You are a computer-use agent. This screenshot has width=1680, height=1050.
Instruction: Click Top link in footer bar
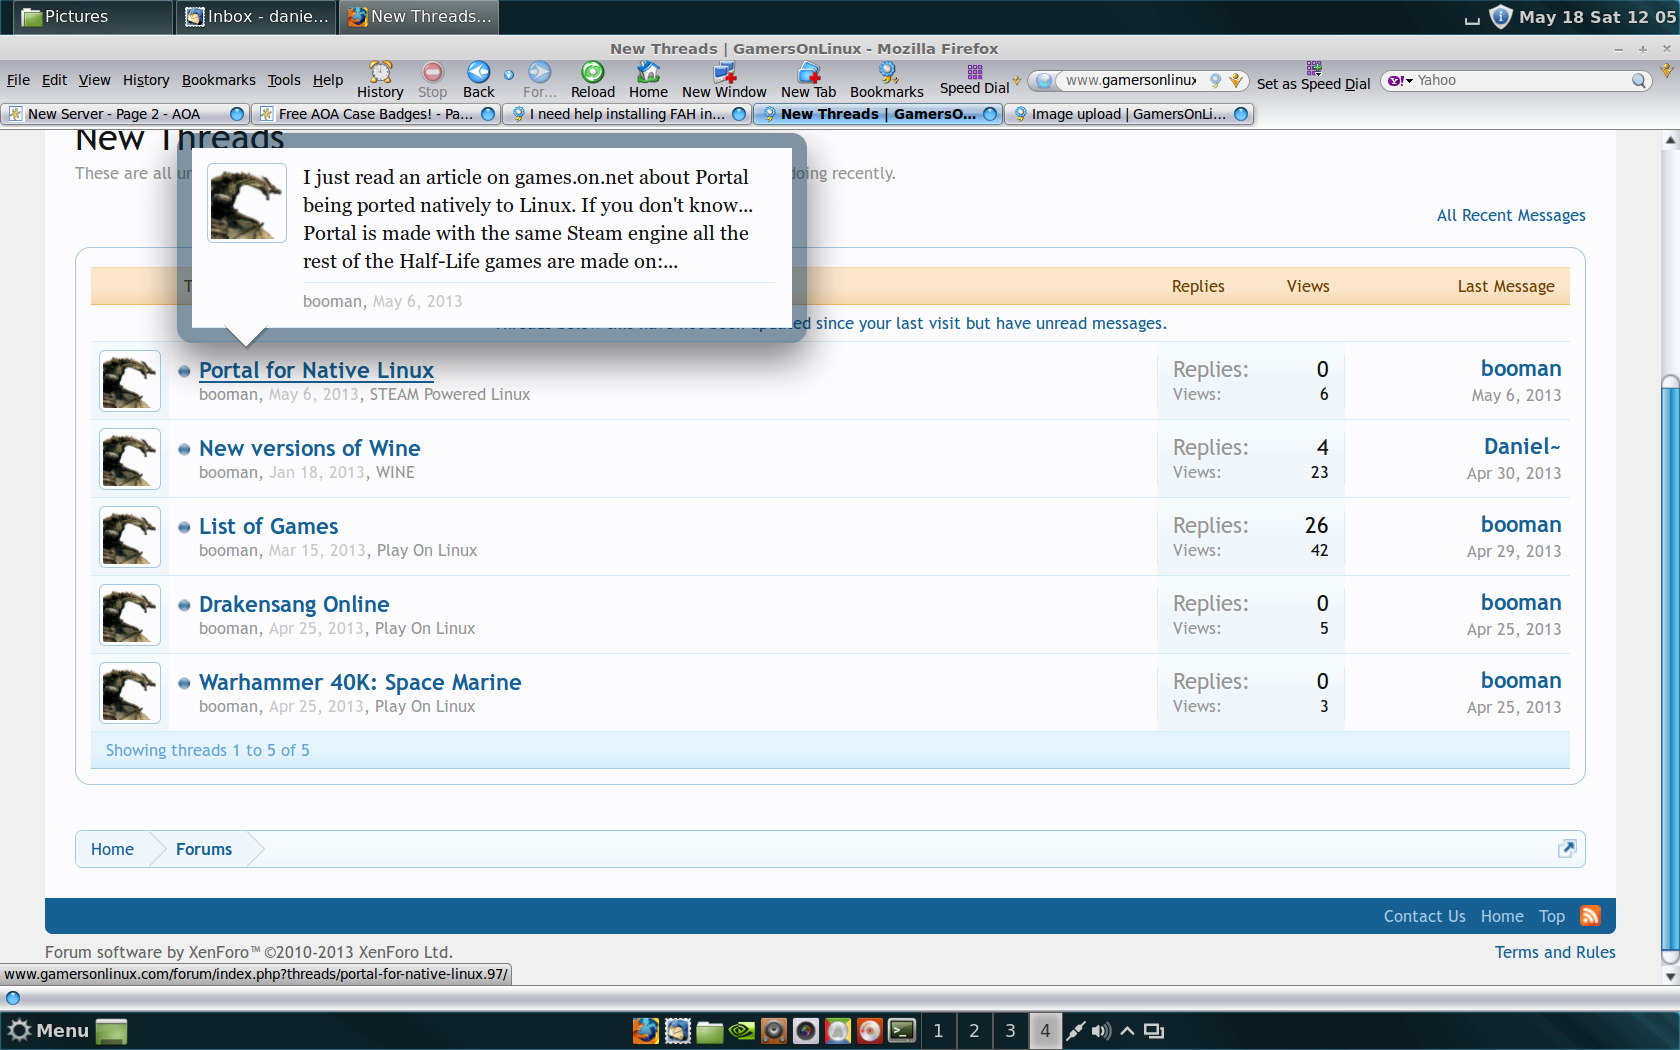pos(1551,916)
